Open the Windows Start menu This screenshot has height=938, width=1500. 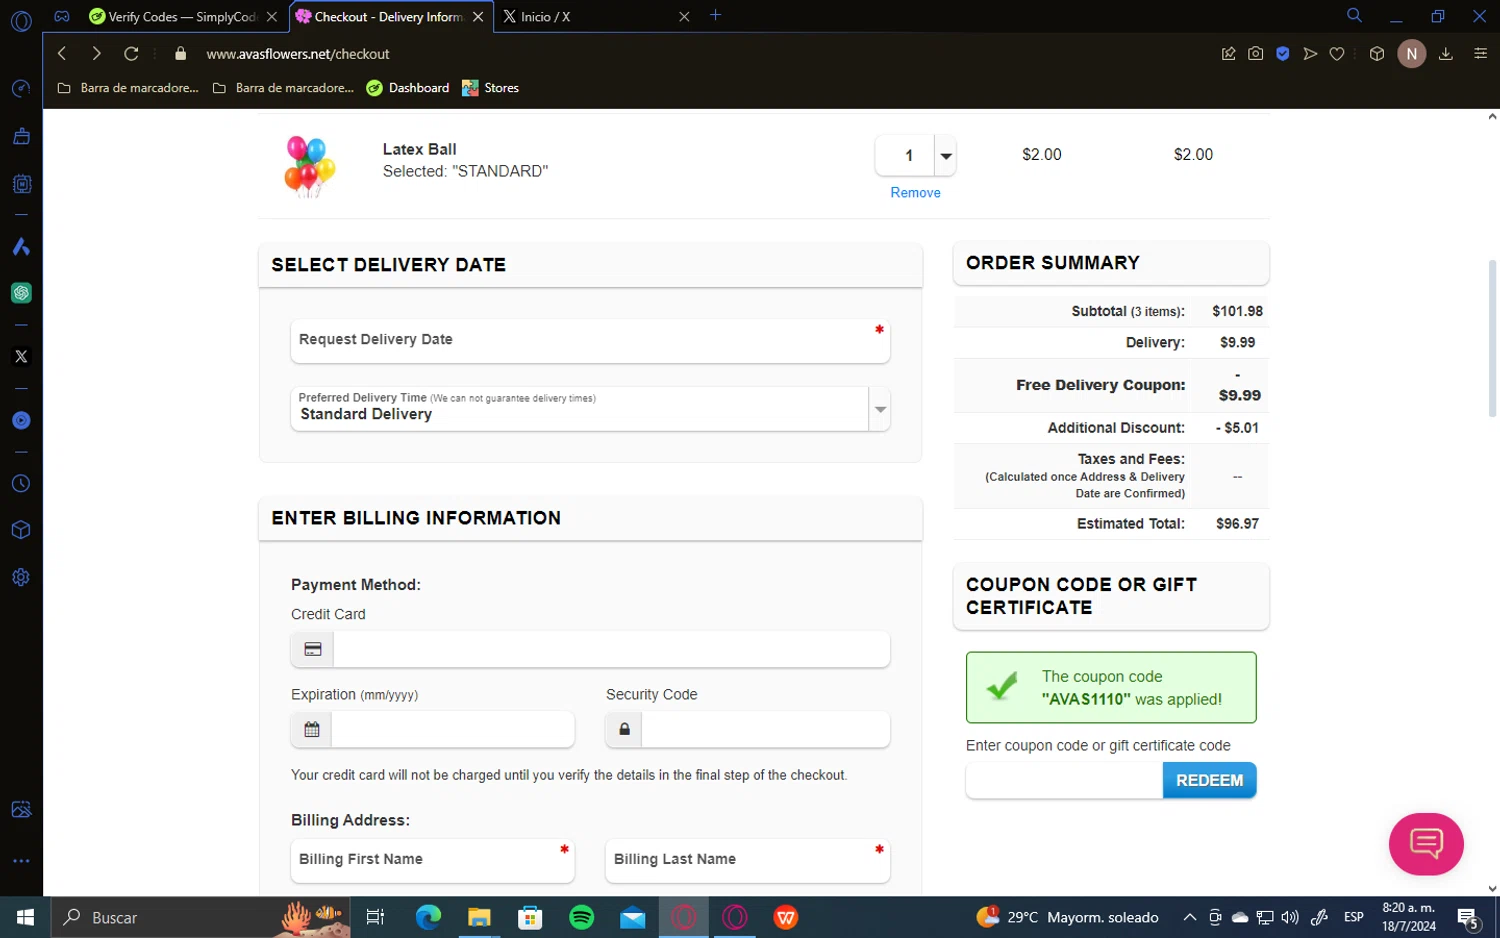coord(25,917)
